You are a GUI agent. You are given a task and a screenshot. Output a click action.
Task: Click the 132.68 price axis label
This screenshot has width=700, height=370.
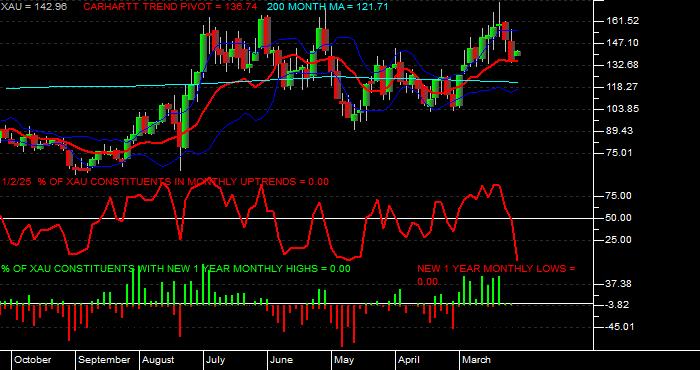tap(622, 65)
